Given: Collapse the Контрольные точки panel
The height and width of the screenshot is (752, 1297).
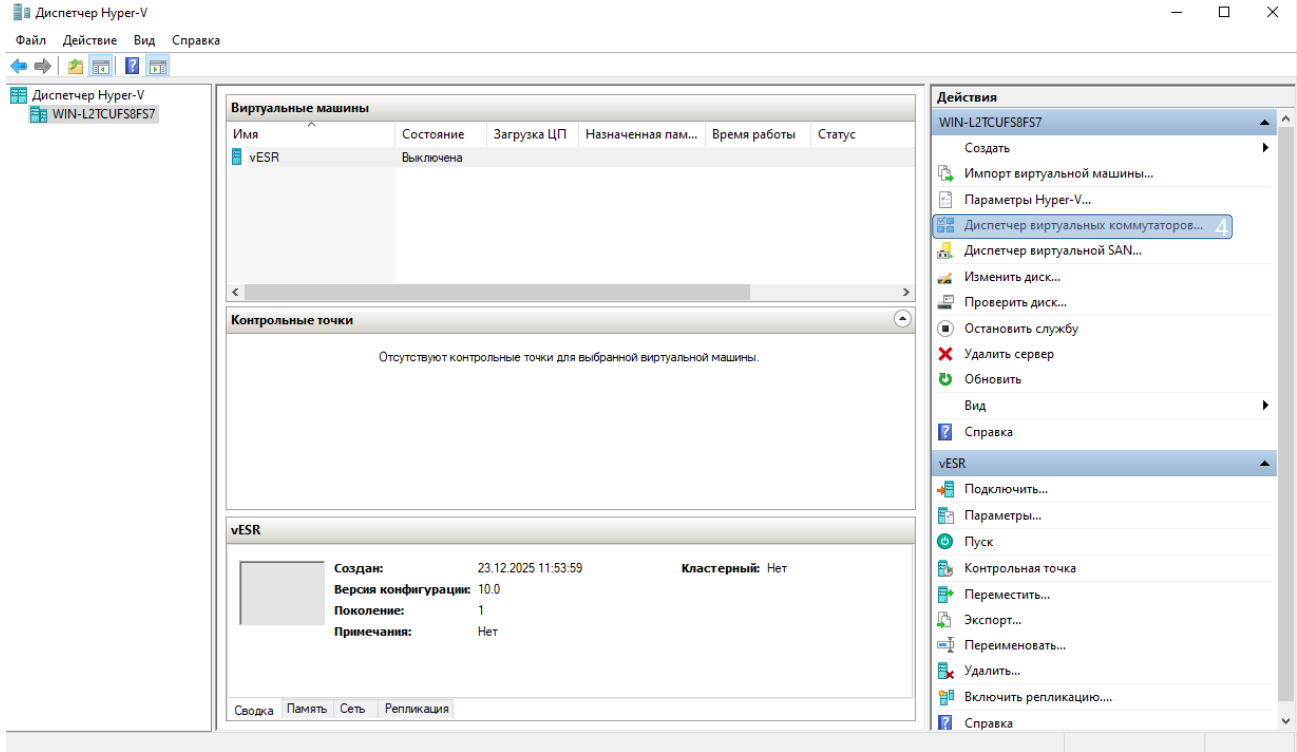Looking at the screenshot, I should [902, 319].
